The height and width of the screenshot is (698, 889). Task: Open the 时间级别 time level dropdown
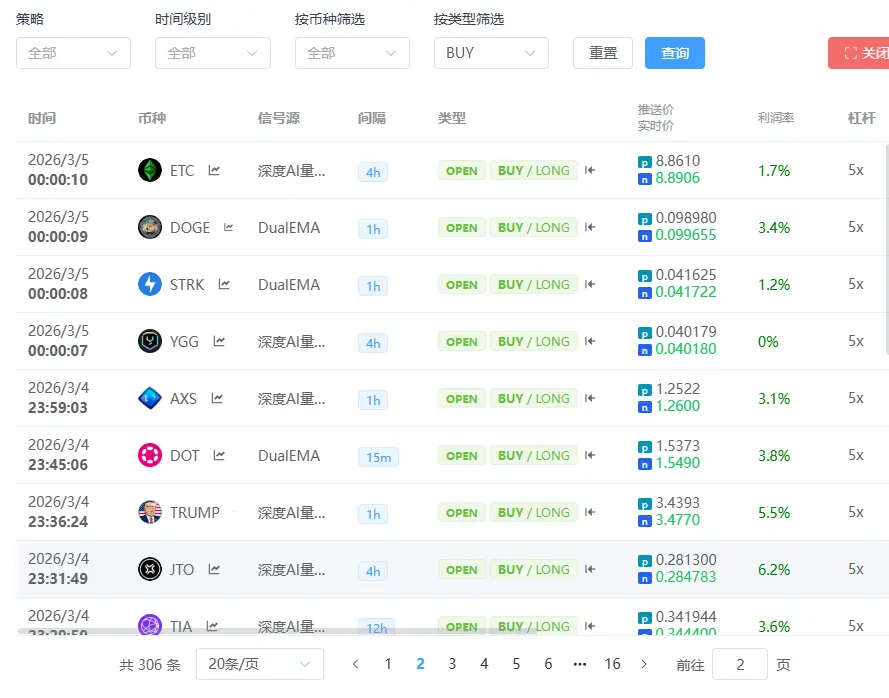pyautogui.click(x=213, y=53)
